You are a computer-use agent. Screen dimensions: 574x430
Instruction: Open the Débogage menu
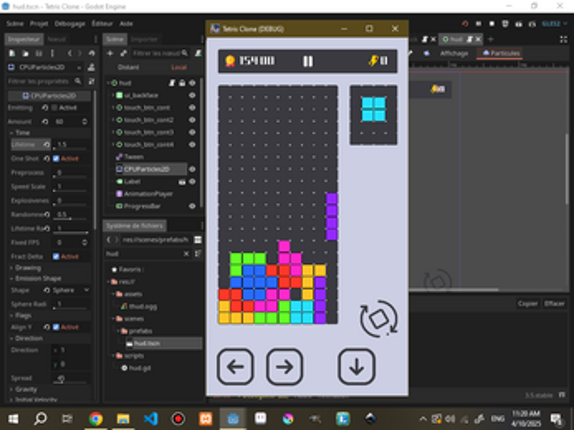[70, 24]
